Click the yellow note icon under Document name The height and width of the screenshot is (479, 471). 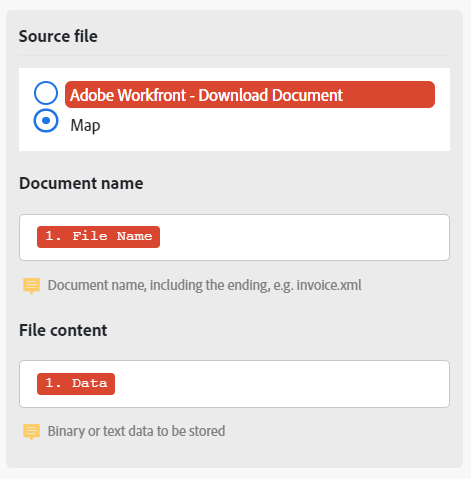pos(31,286)
